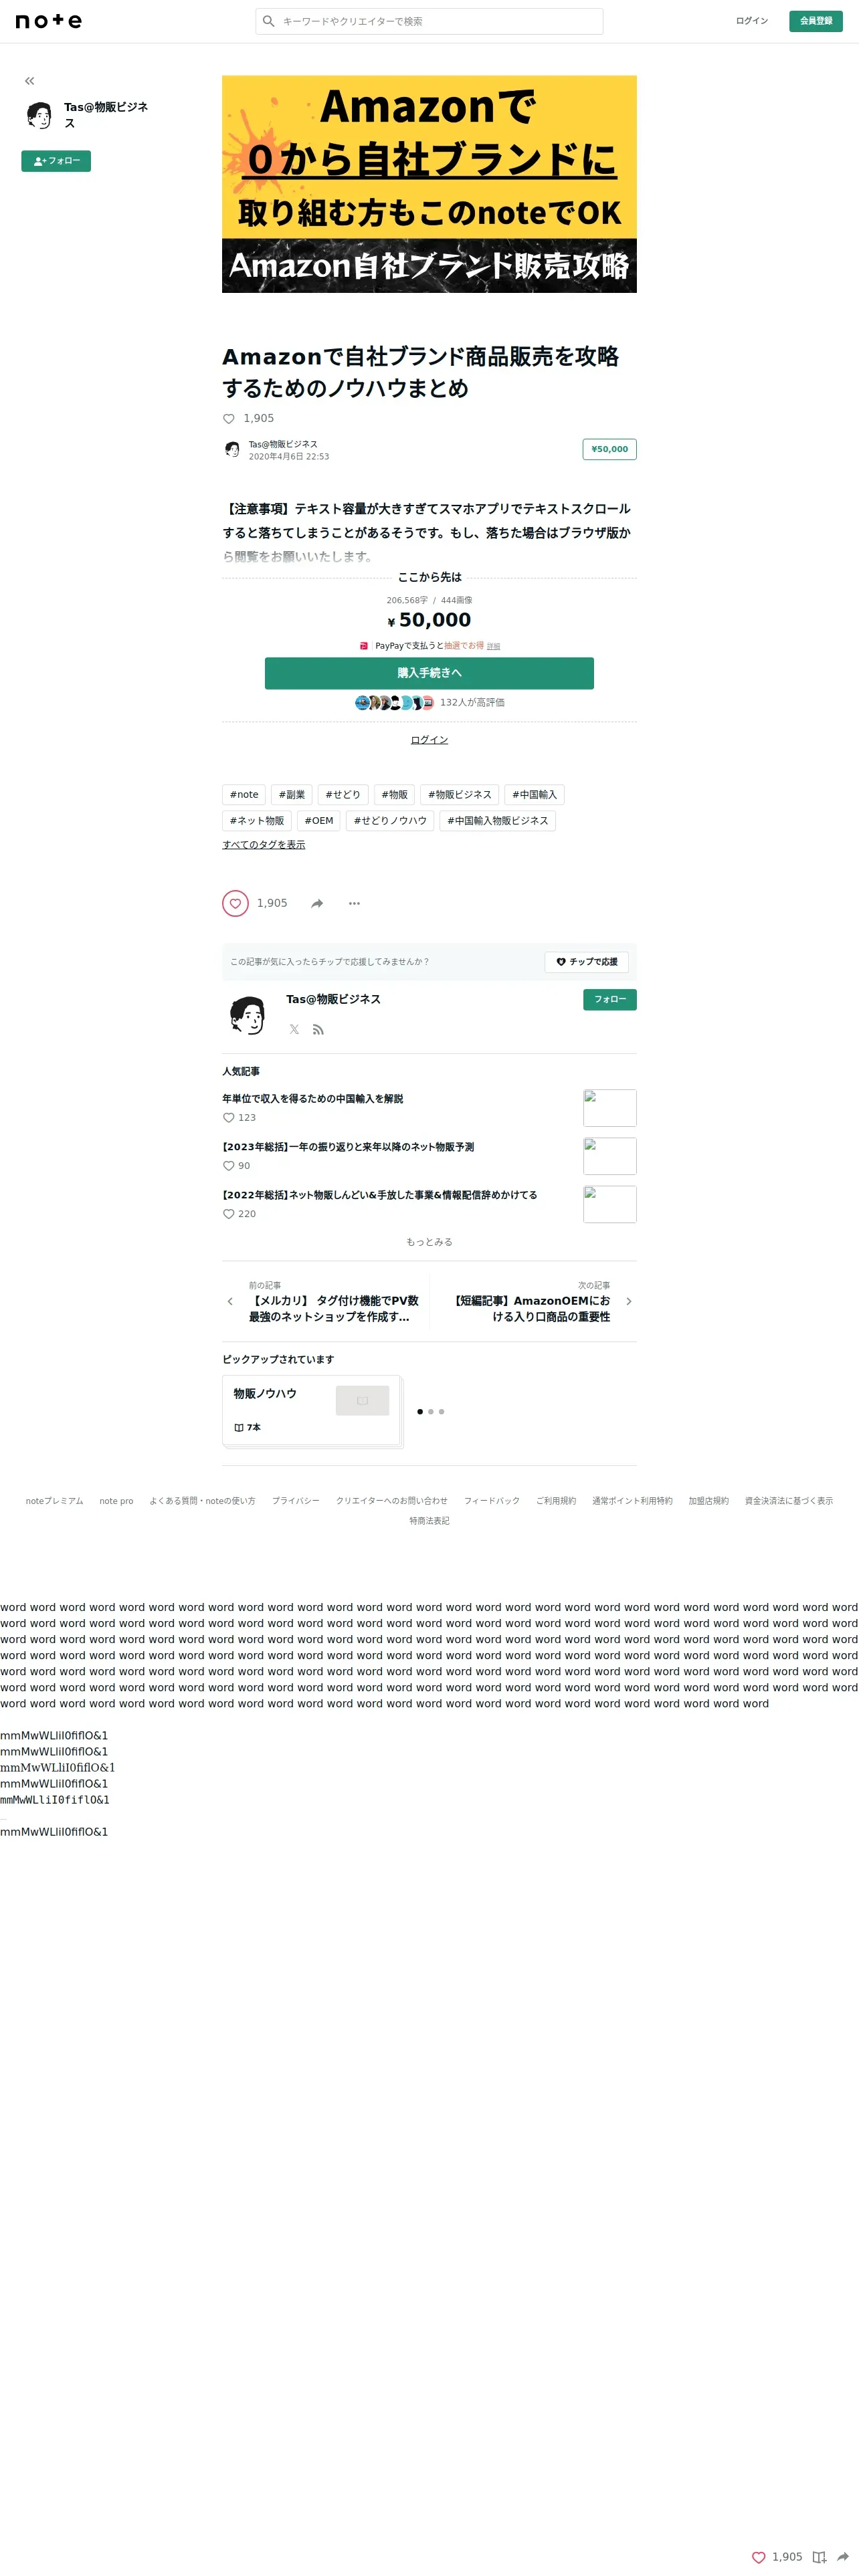Open thumbnail of 2022年総括 article
This screenshot has height=2576, width=859.
(x=610, y=1204)
